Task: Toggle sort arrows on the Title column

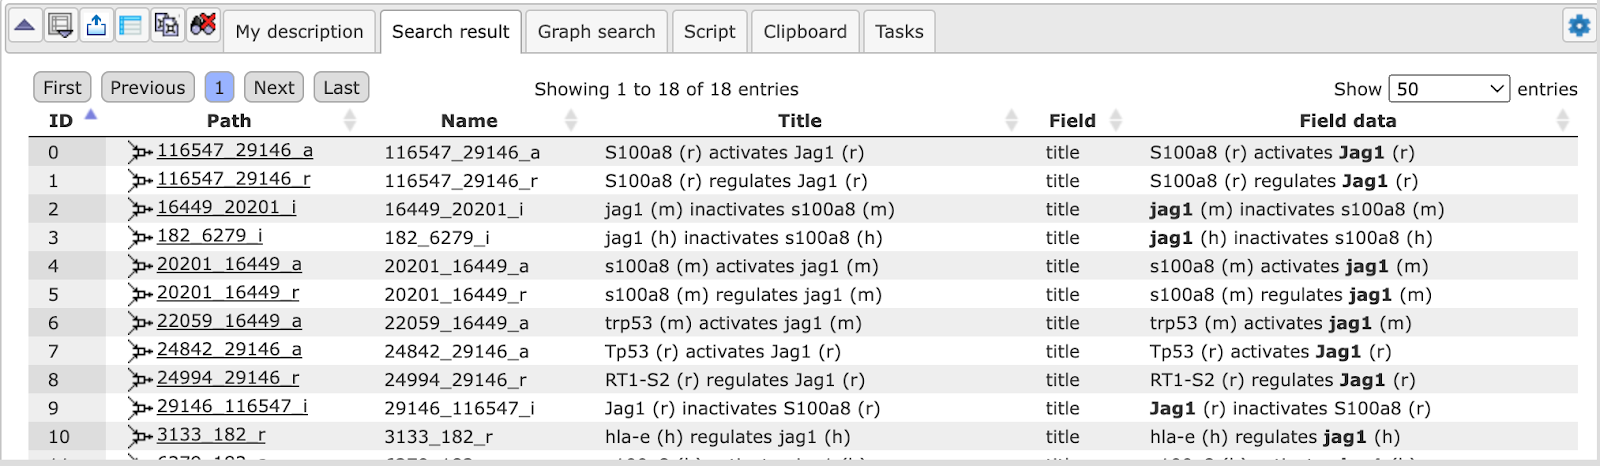Action: tap(1012, 120)
